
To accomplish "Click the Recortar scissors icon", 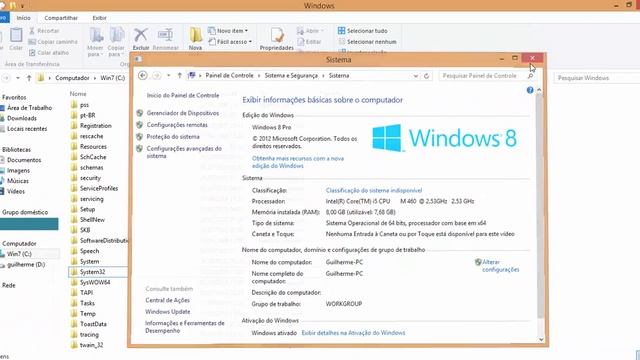I will pos(32,31).
